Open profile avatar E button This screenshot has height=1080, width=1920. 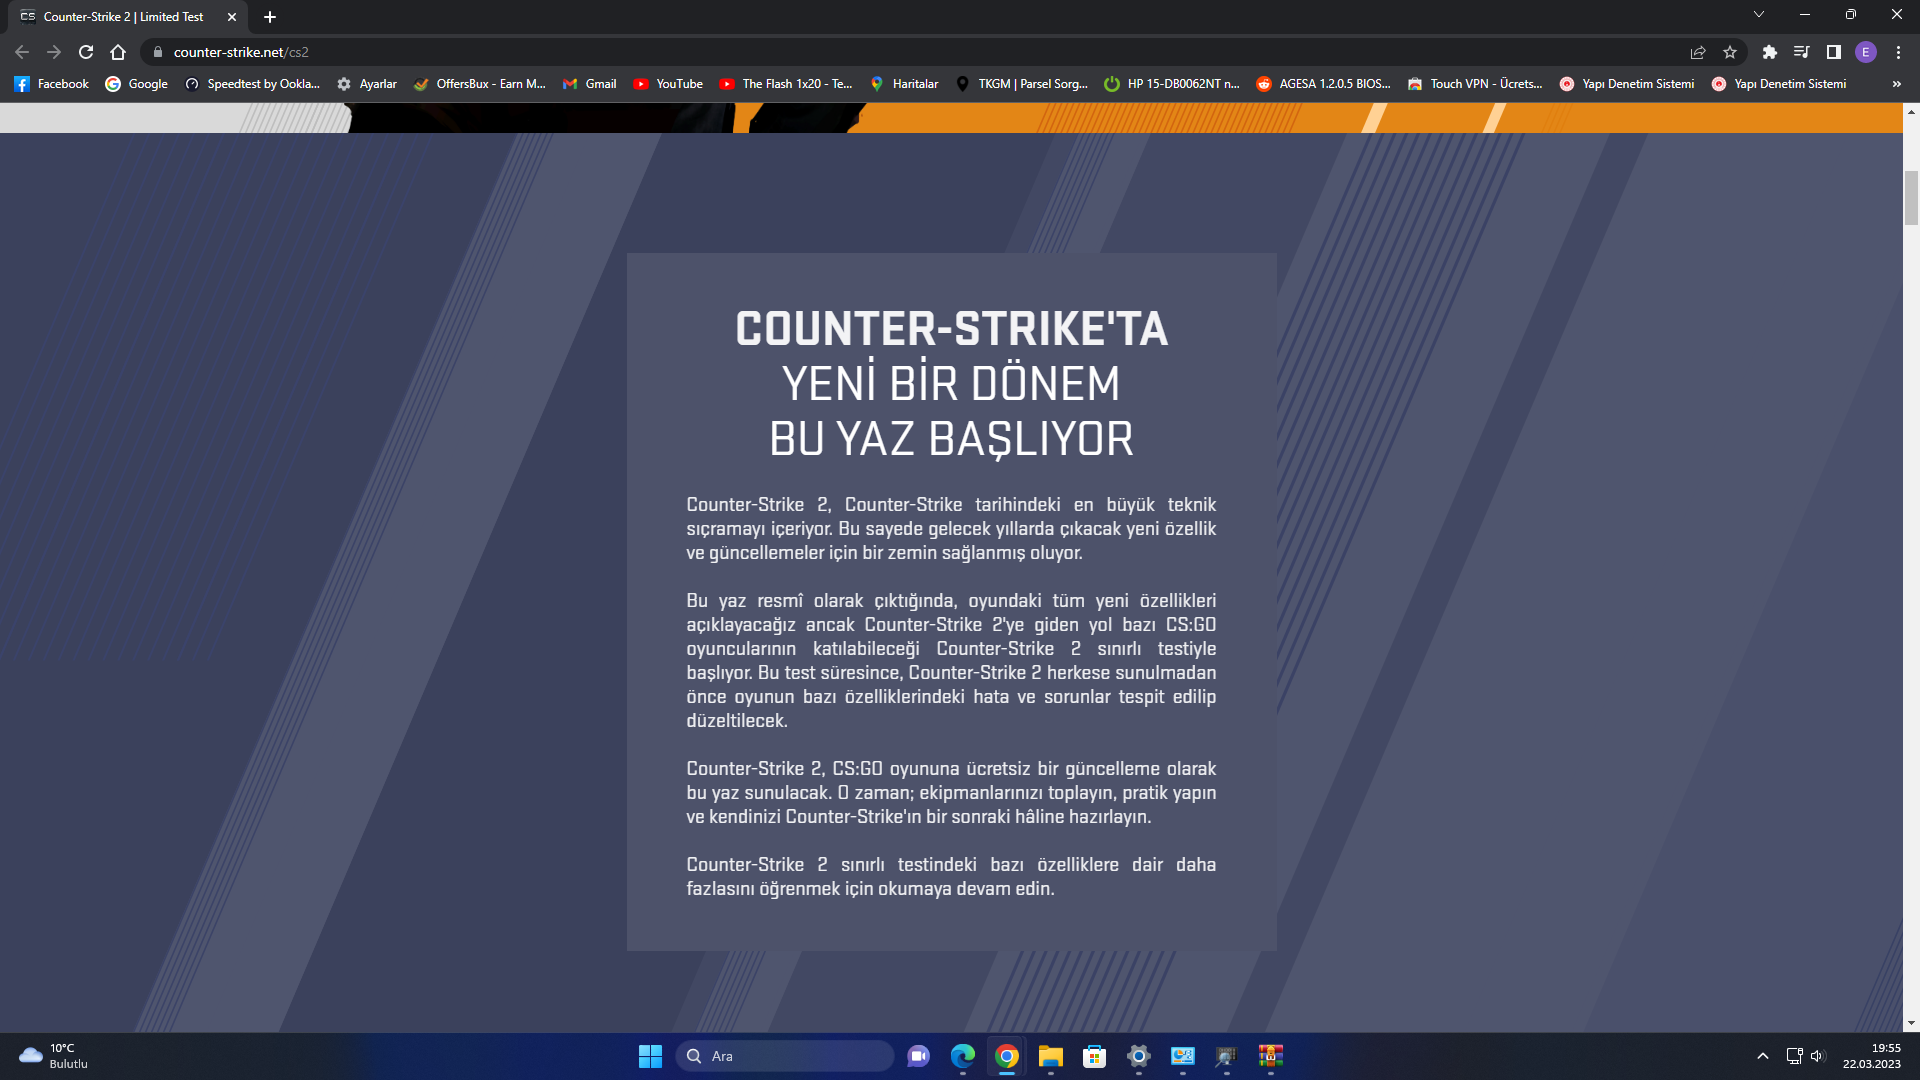tap(1865, 52)
